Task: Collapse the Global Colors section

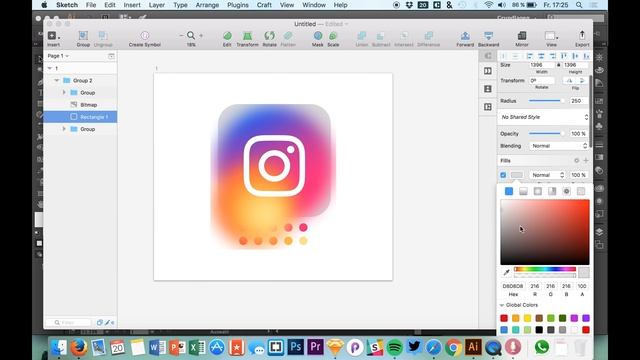Action: pos(502,305)
